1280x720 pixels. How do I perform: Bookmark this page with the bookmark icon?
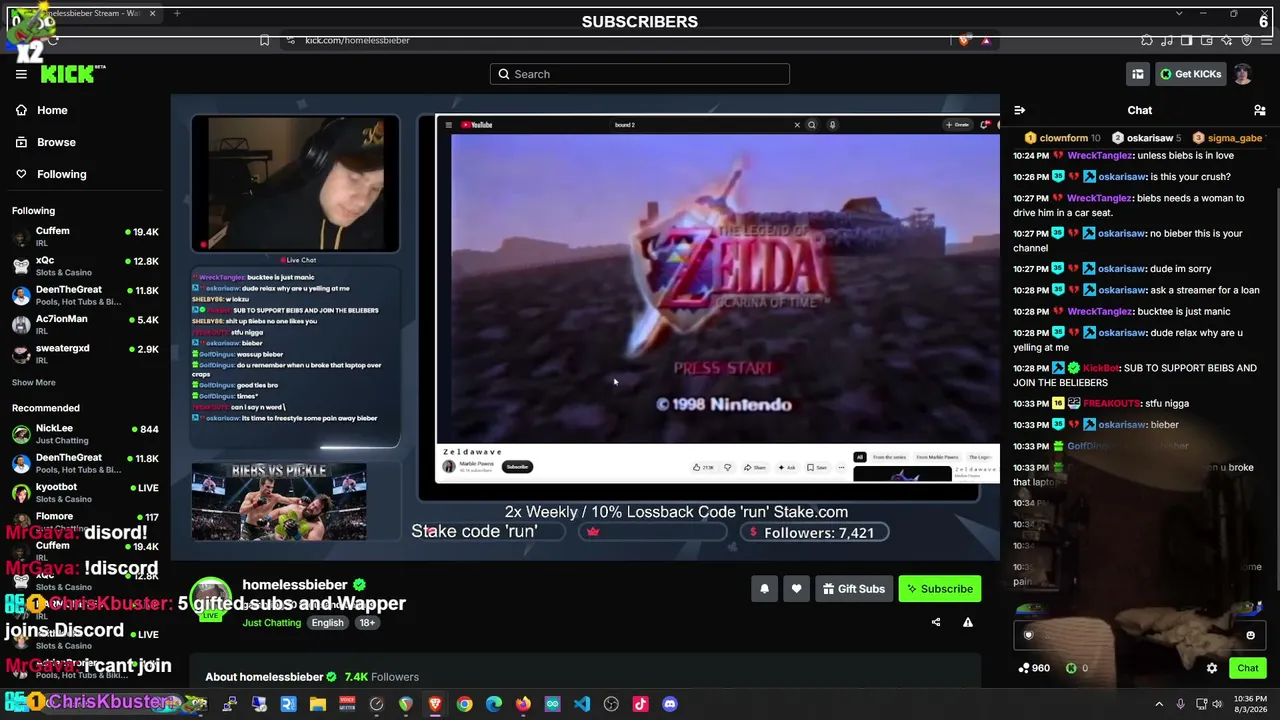(x=264, y=40)
